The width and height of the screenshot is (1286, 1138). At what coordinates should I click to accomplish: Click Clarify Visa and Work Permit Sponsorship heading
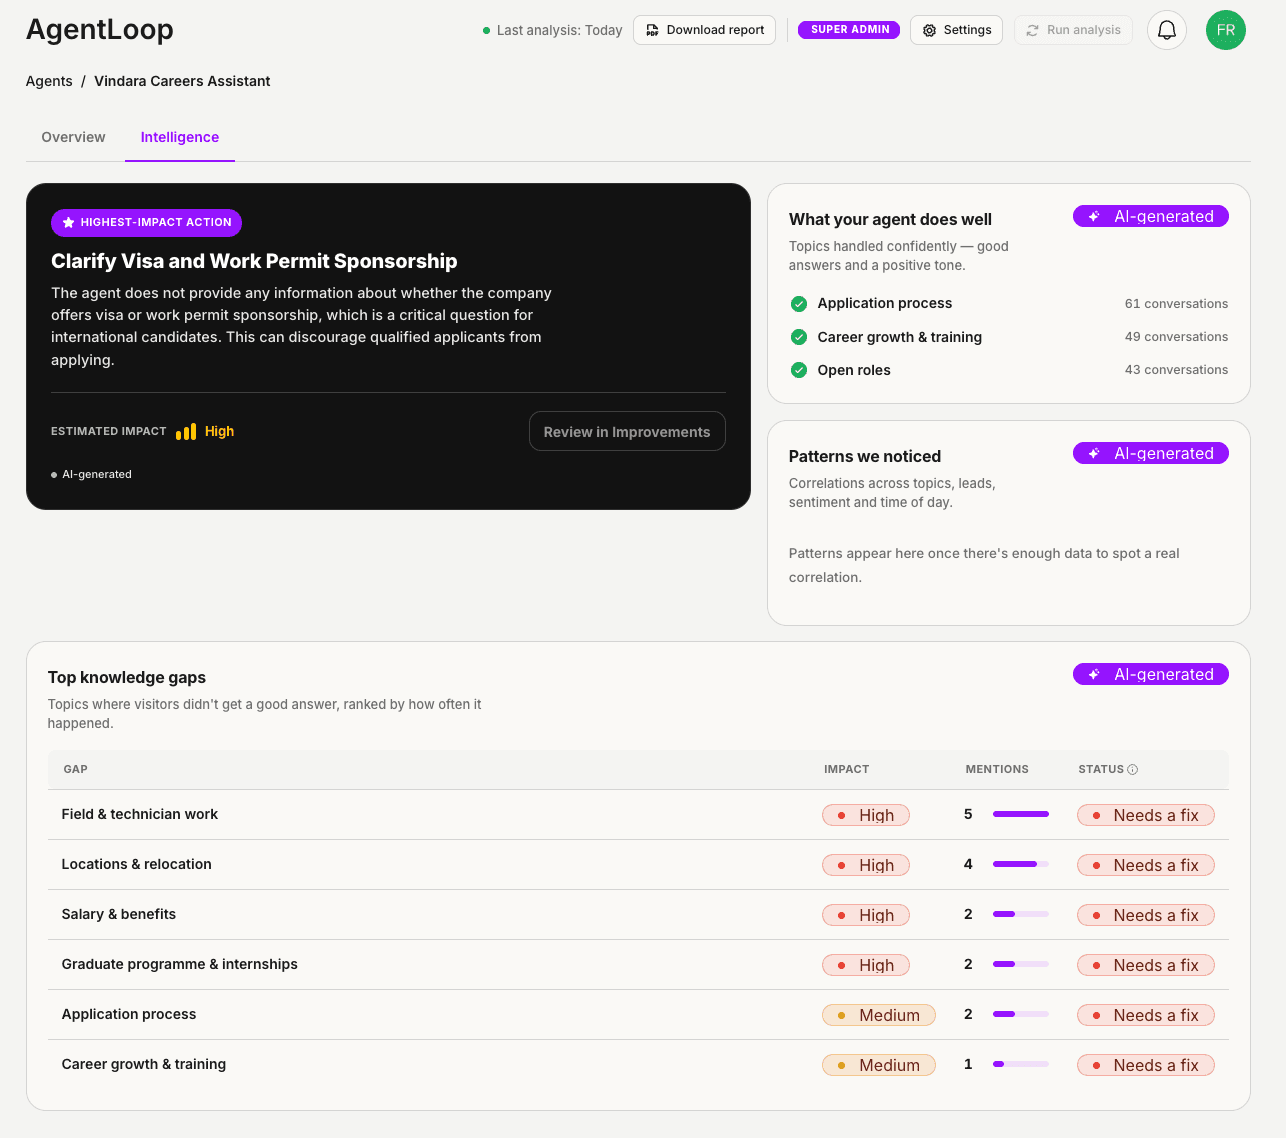click(254, 261)
